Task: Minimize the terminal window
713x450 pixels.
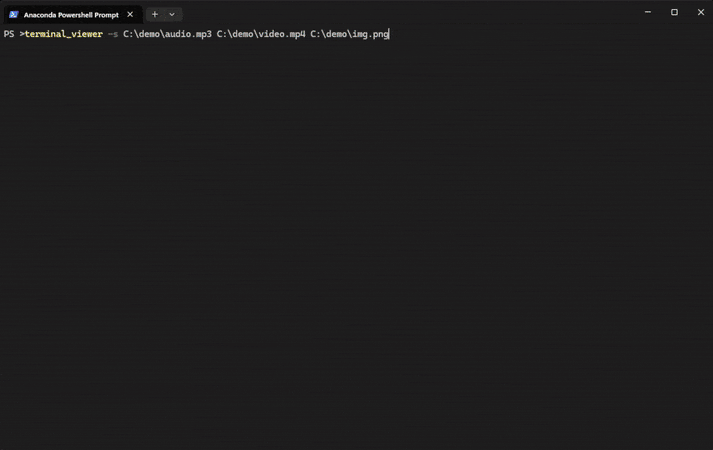Action: (x=648, y=12)
